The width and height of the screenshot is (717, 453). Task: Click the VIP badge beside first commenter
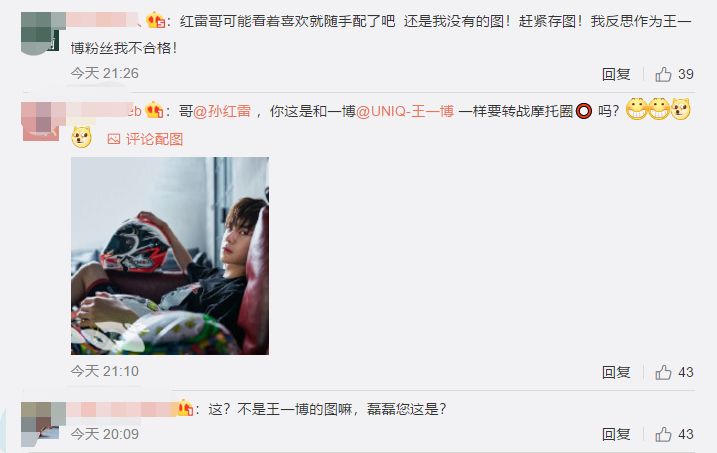155,21
